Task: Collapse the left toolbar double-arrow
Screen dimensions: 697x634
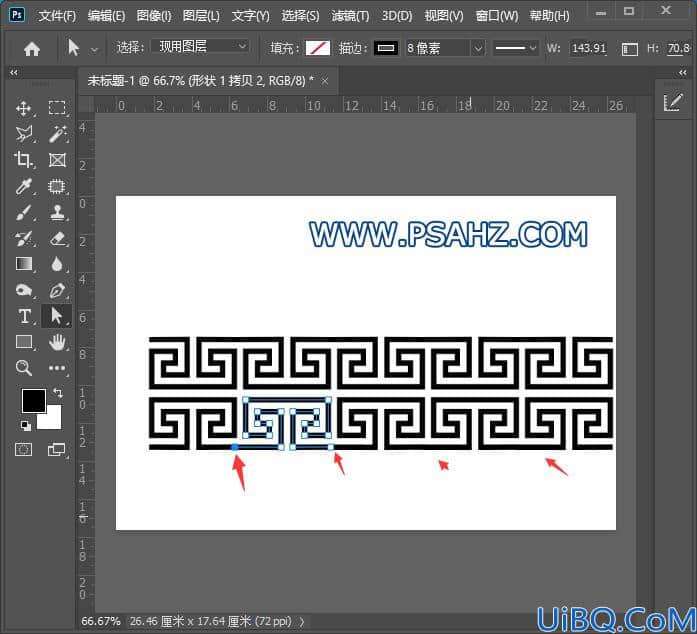Action: pos(14,72)
